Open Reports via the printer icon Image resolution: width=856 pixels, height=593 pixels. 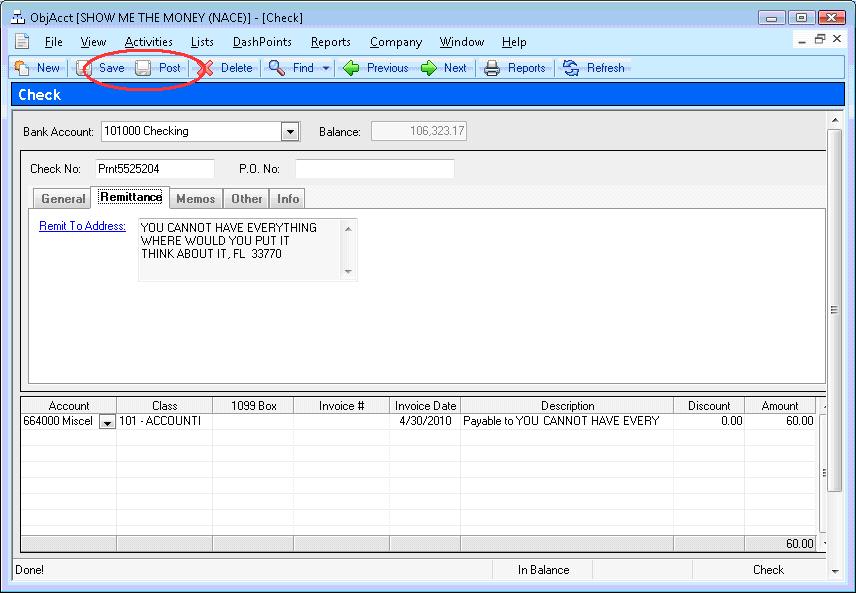[492, 68]
